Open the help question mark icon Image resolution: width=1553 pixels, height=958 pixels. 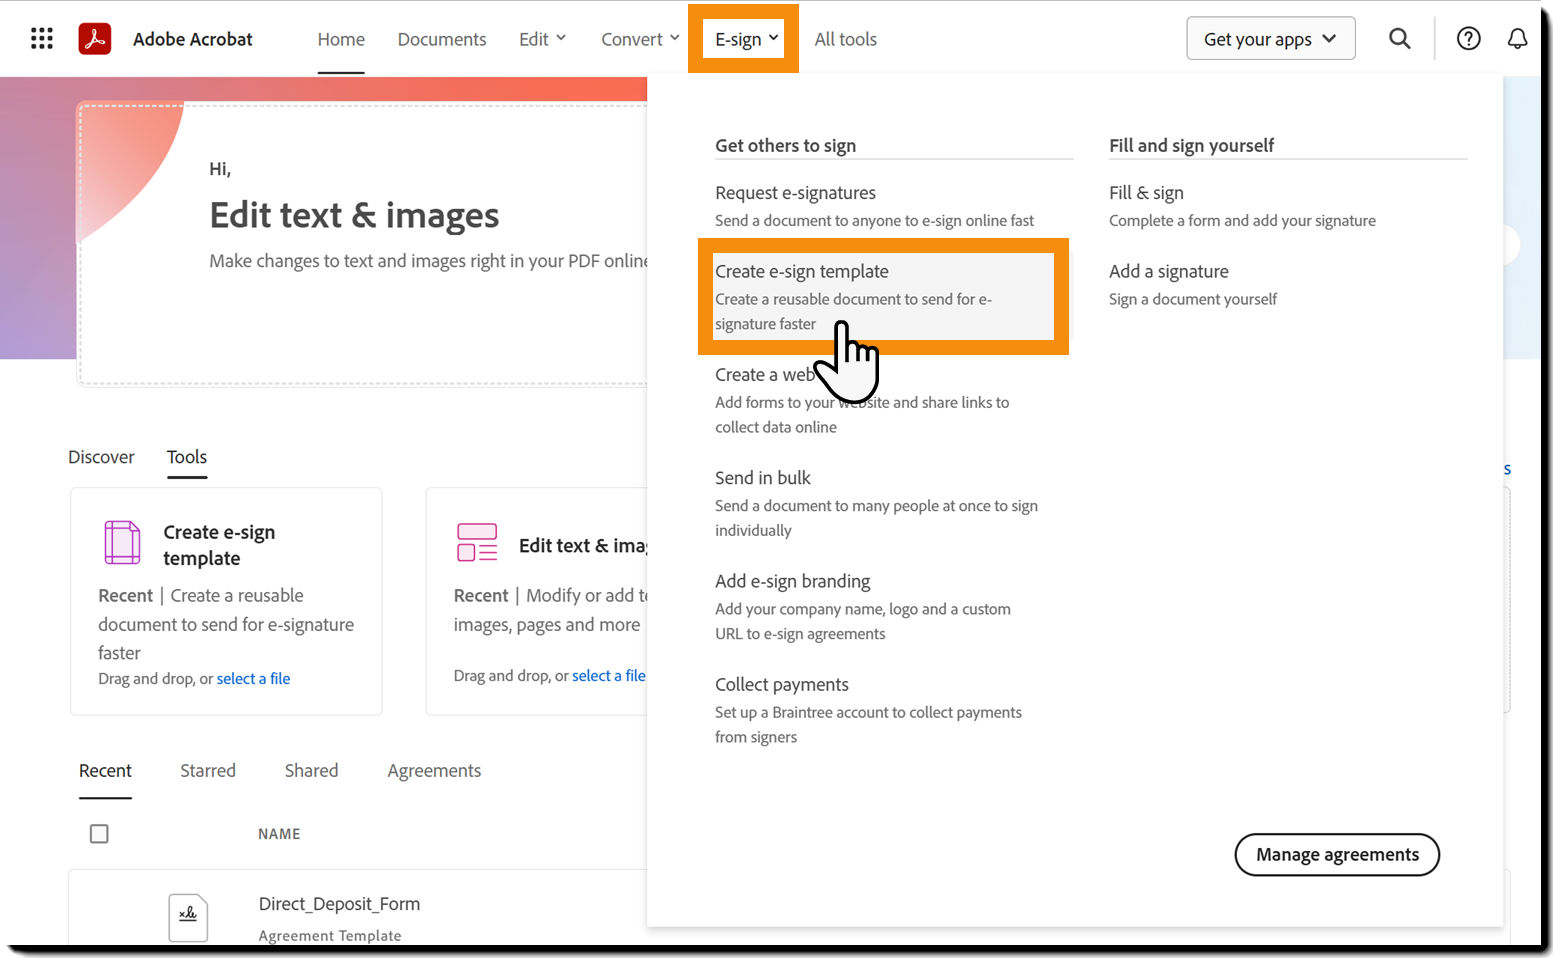point(1468,39)
